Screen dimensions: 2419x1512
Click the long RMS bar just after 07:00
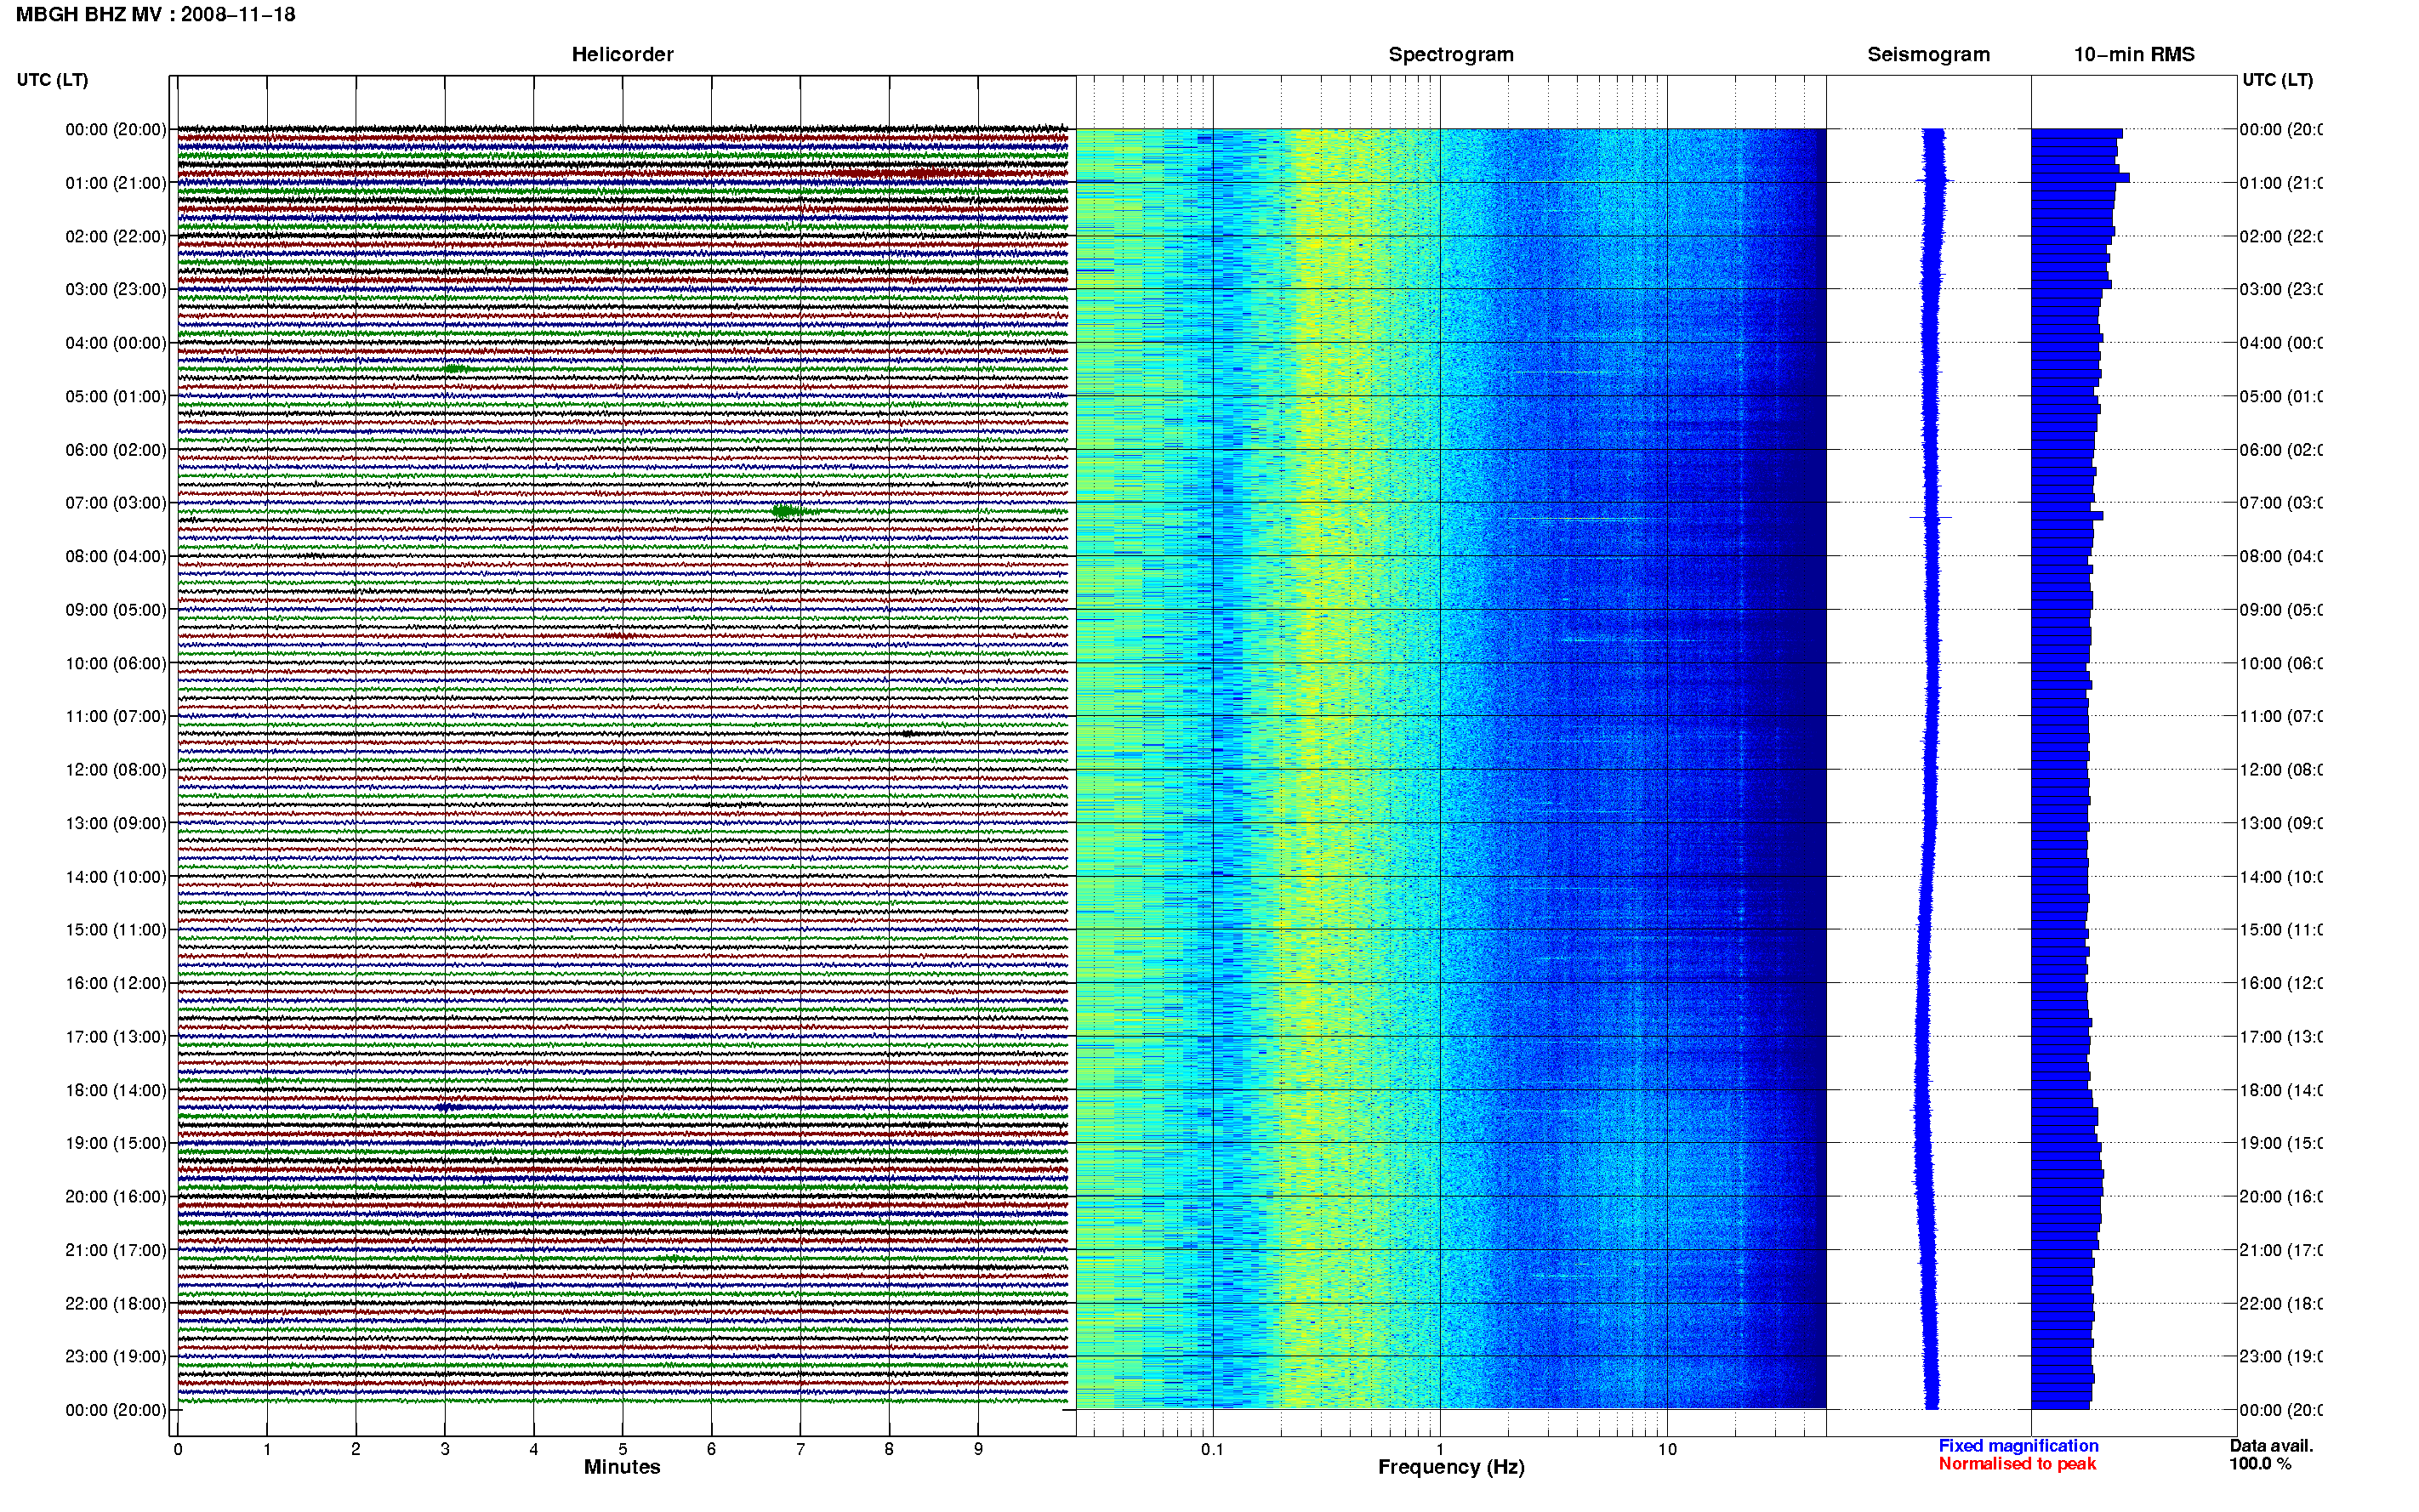click(x=2067, y=516)
